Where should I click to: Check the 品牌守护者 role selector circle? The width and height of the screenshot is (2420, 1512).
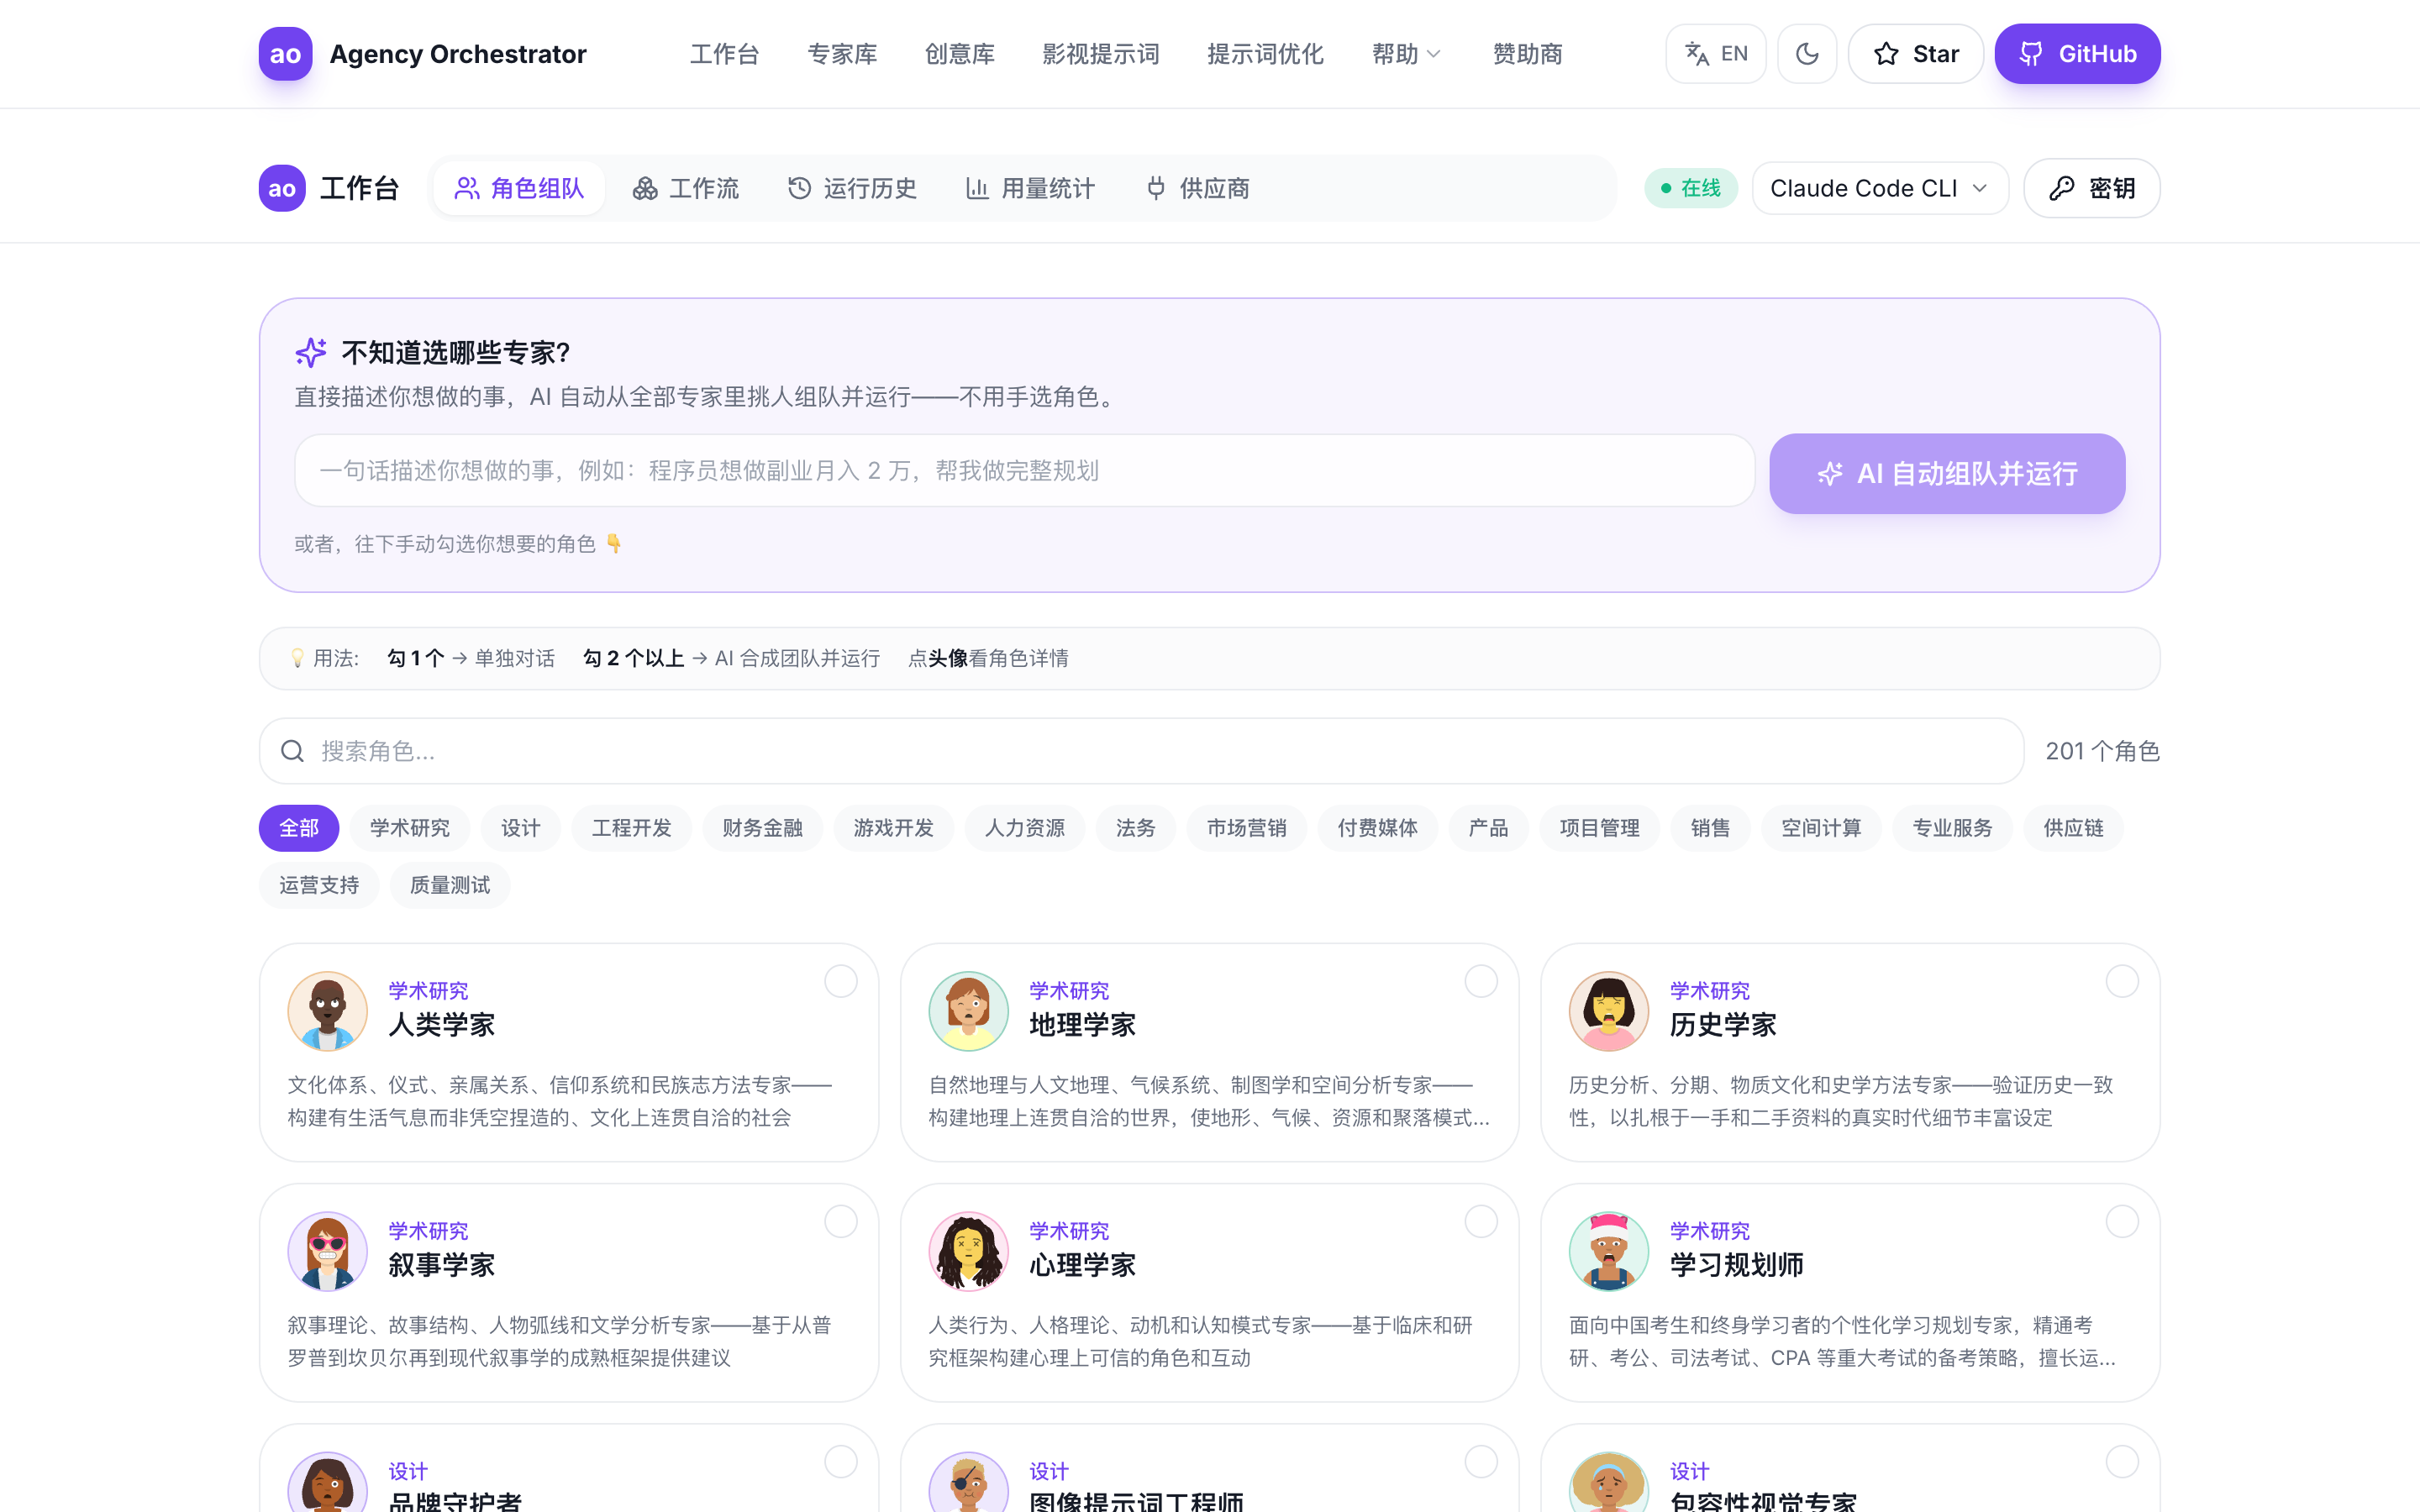841,1462
